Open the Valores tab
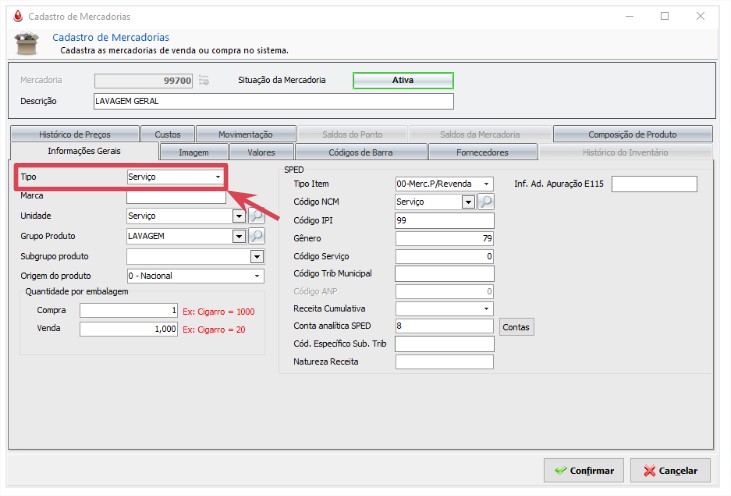Viewport: 731px width, 496px height. pos(261,152)
